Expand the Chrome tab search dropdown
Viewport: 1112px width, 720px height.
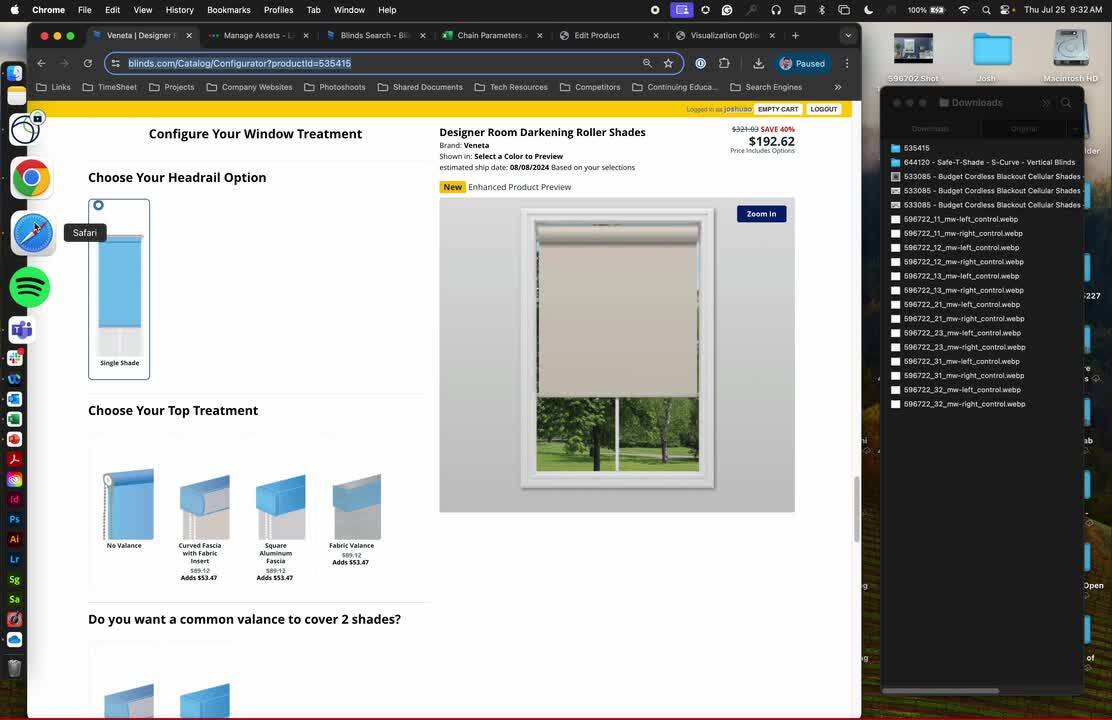pyautogui.click(x=848, y=35)
